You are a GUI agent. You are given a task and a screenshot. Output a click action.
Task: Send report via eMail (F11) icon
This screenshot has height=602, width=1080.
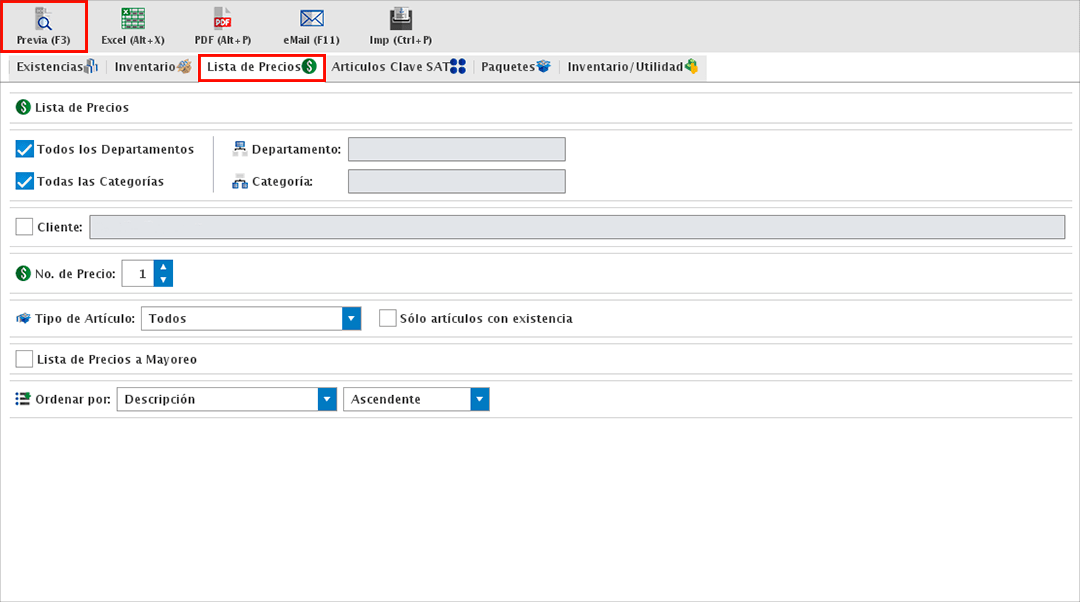(x=312, y=19)
